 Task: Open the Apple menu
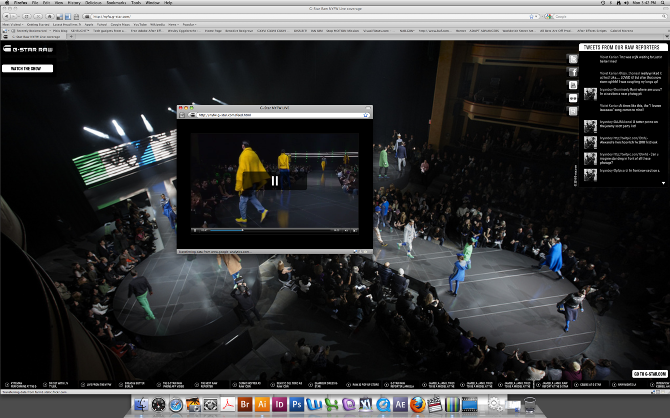[6, 3]
